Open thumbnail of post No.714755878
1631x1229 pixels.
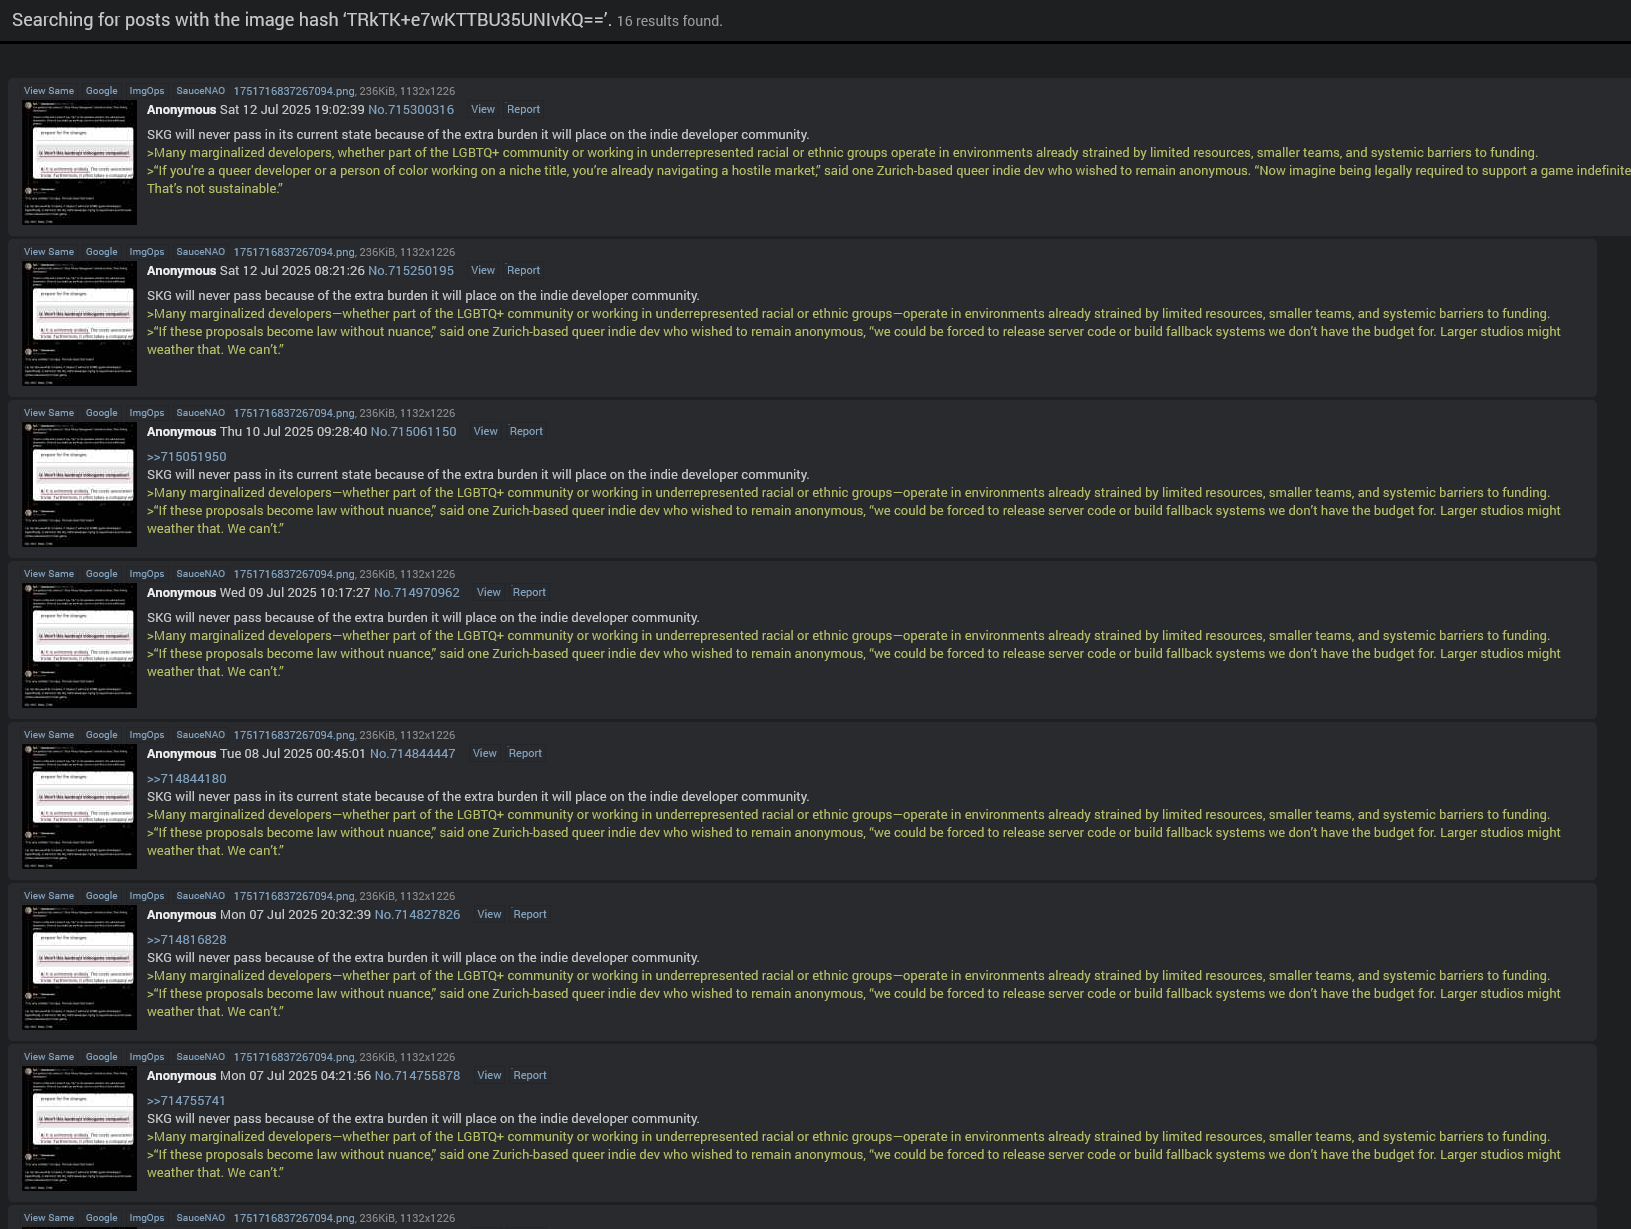point(80,1129)
